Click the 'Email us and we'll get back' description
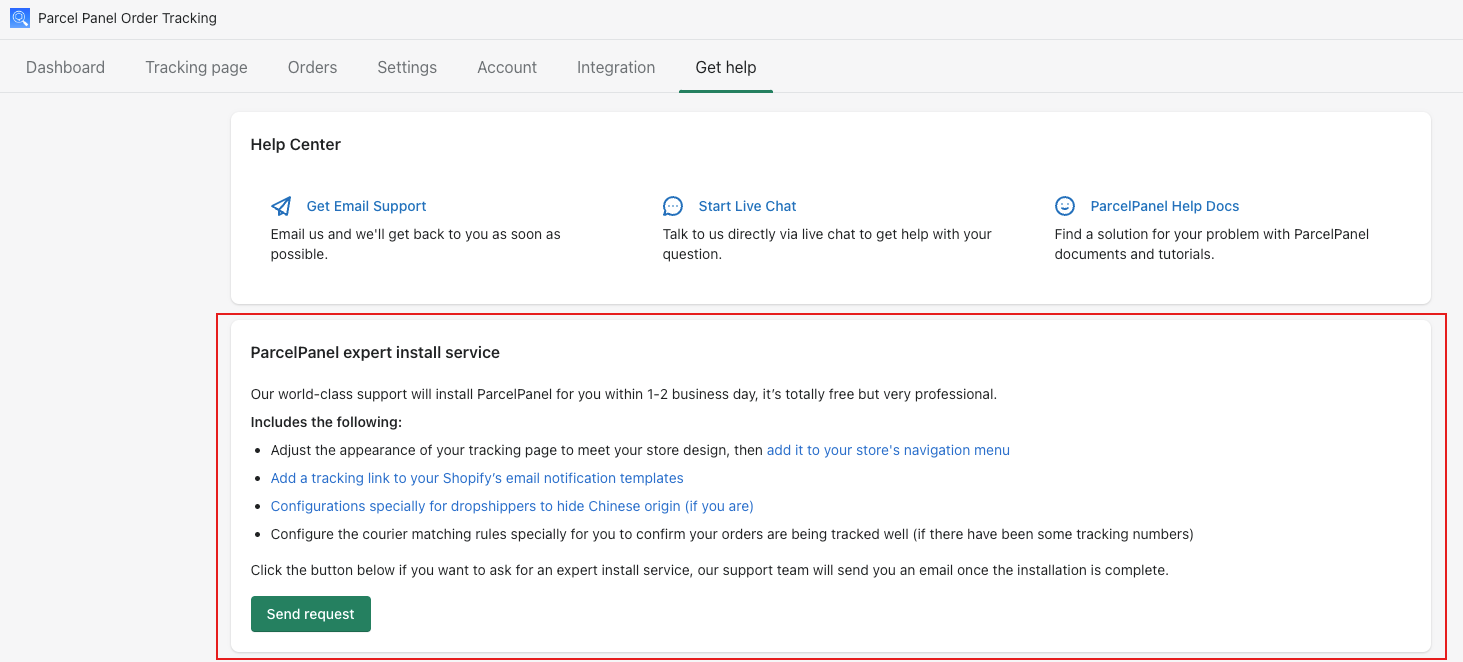 416,244
